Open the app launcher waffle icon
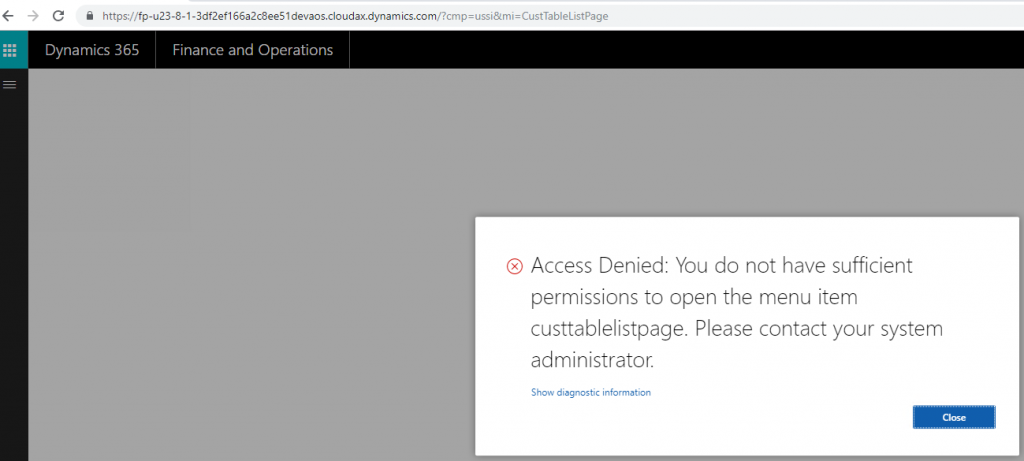 pos(9,50)
